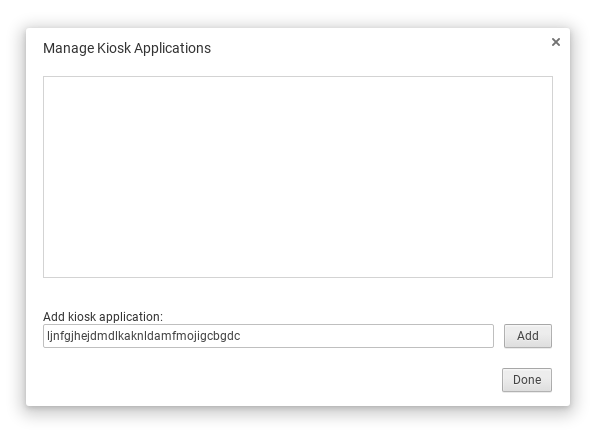Click the empty area of the app ID textbox
The height and width of the screenshot is (433, 596).
(x=367, y=336)
